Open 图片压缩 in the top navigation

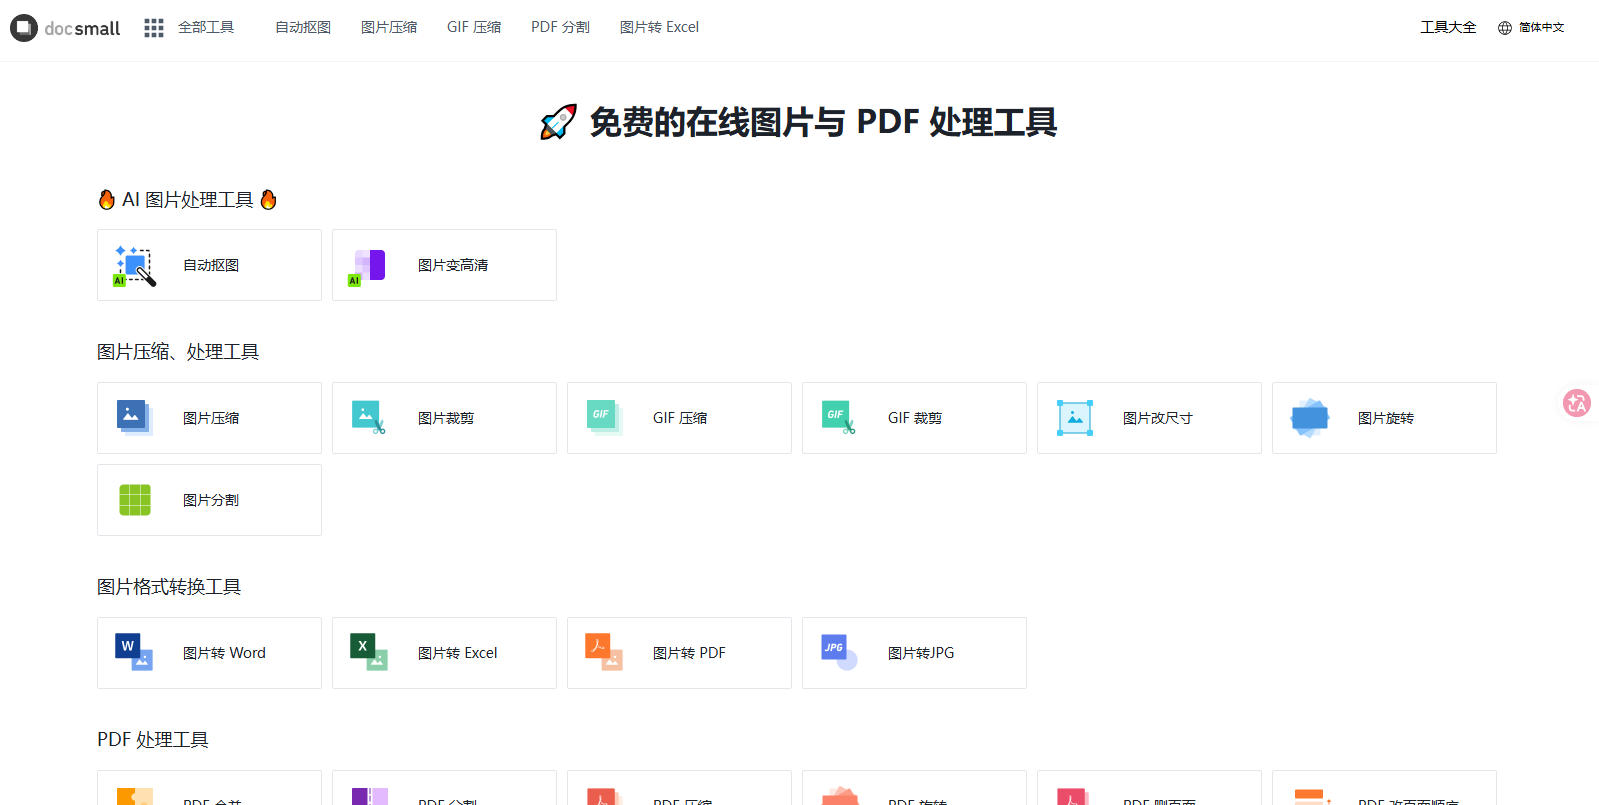(x=389, y=27)
